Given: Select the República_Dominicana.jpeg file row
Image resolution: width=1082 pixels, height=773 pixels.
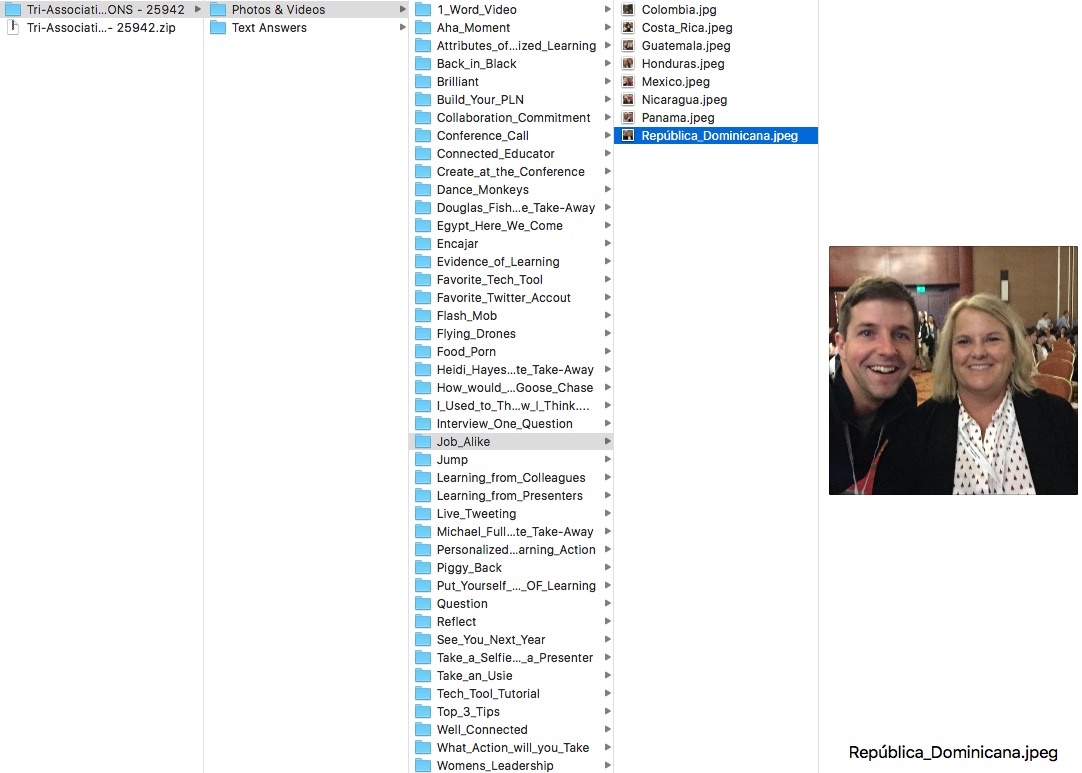Looking at the screenshot, I should (716, 135).
